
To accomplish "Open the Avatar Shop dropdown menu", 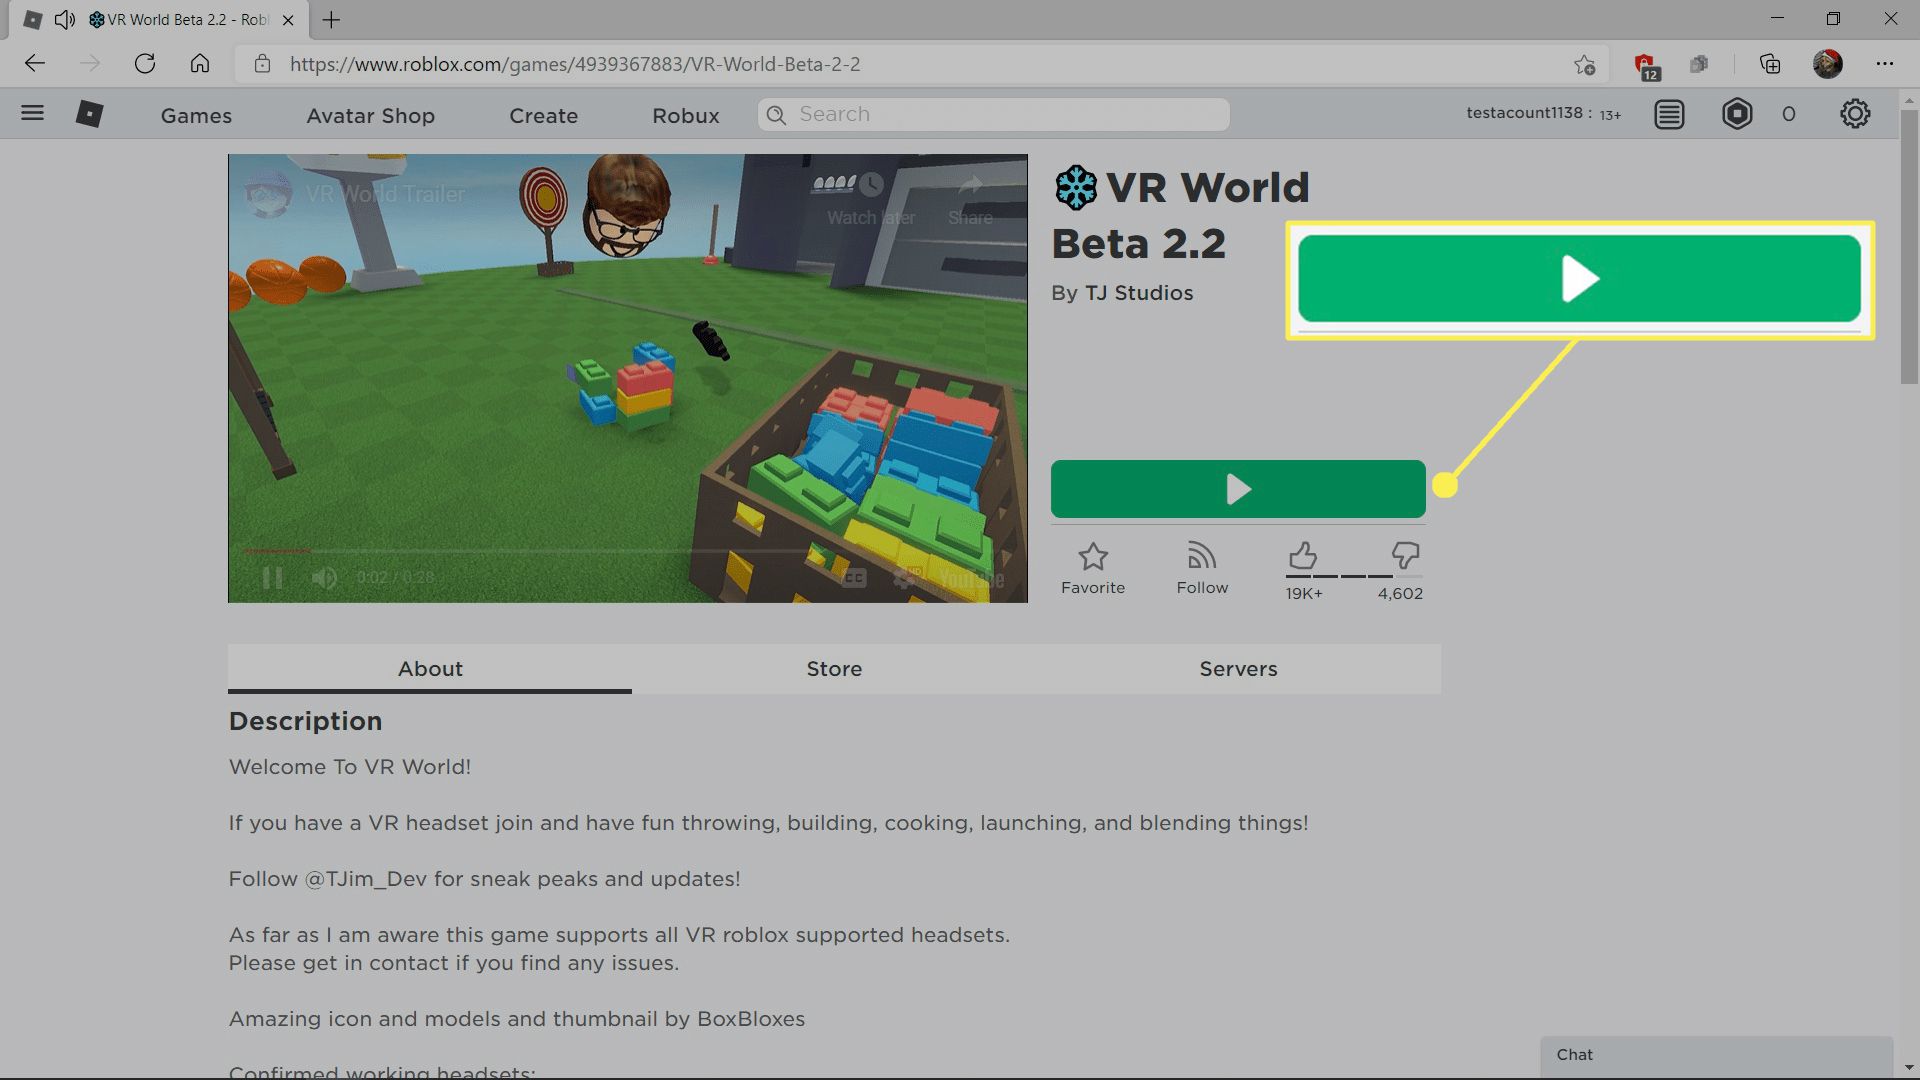I will point(371,113).
